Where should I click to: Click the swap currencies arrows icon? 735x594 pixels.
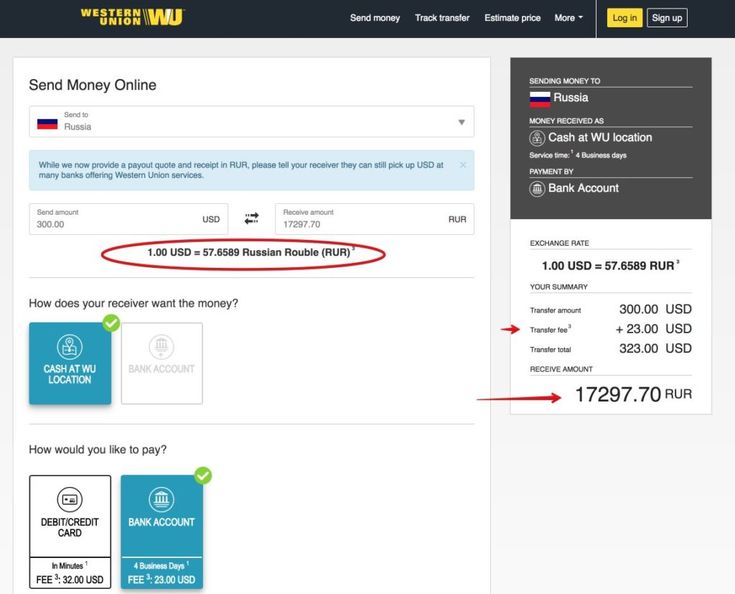[x=252, y=218]
